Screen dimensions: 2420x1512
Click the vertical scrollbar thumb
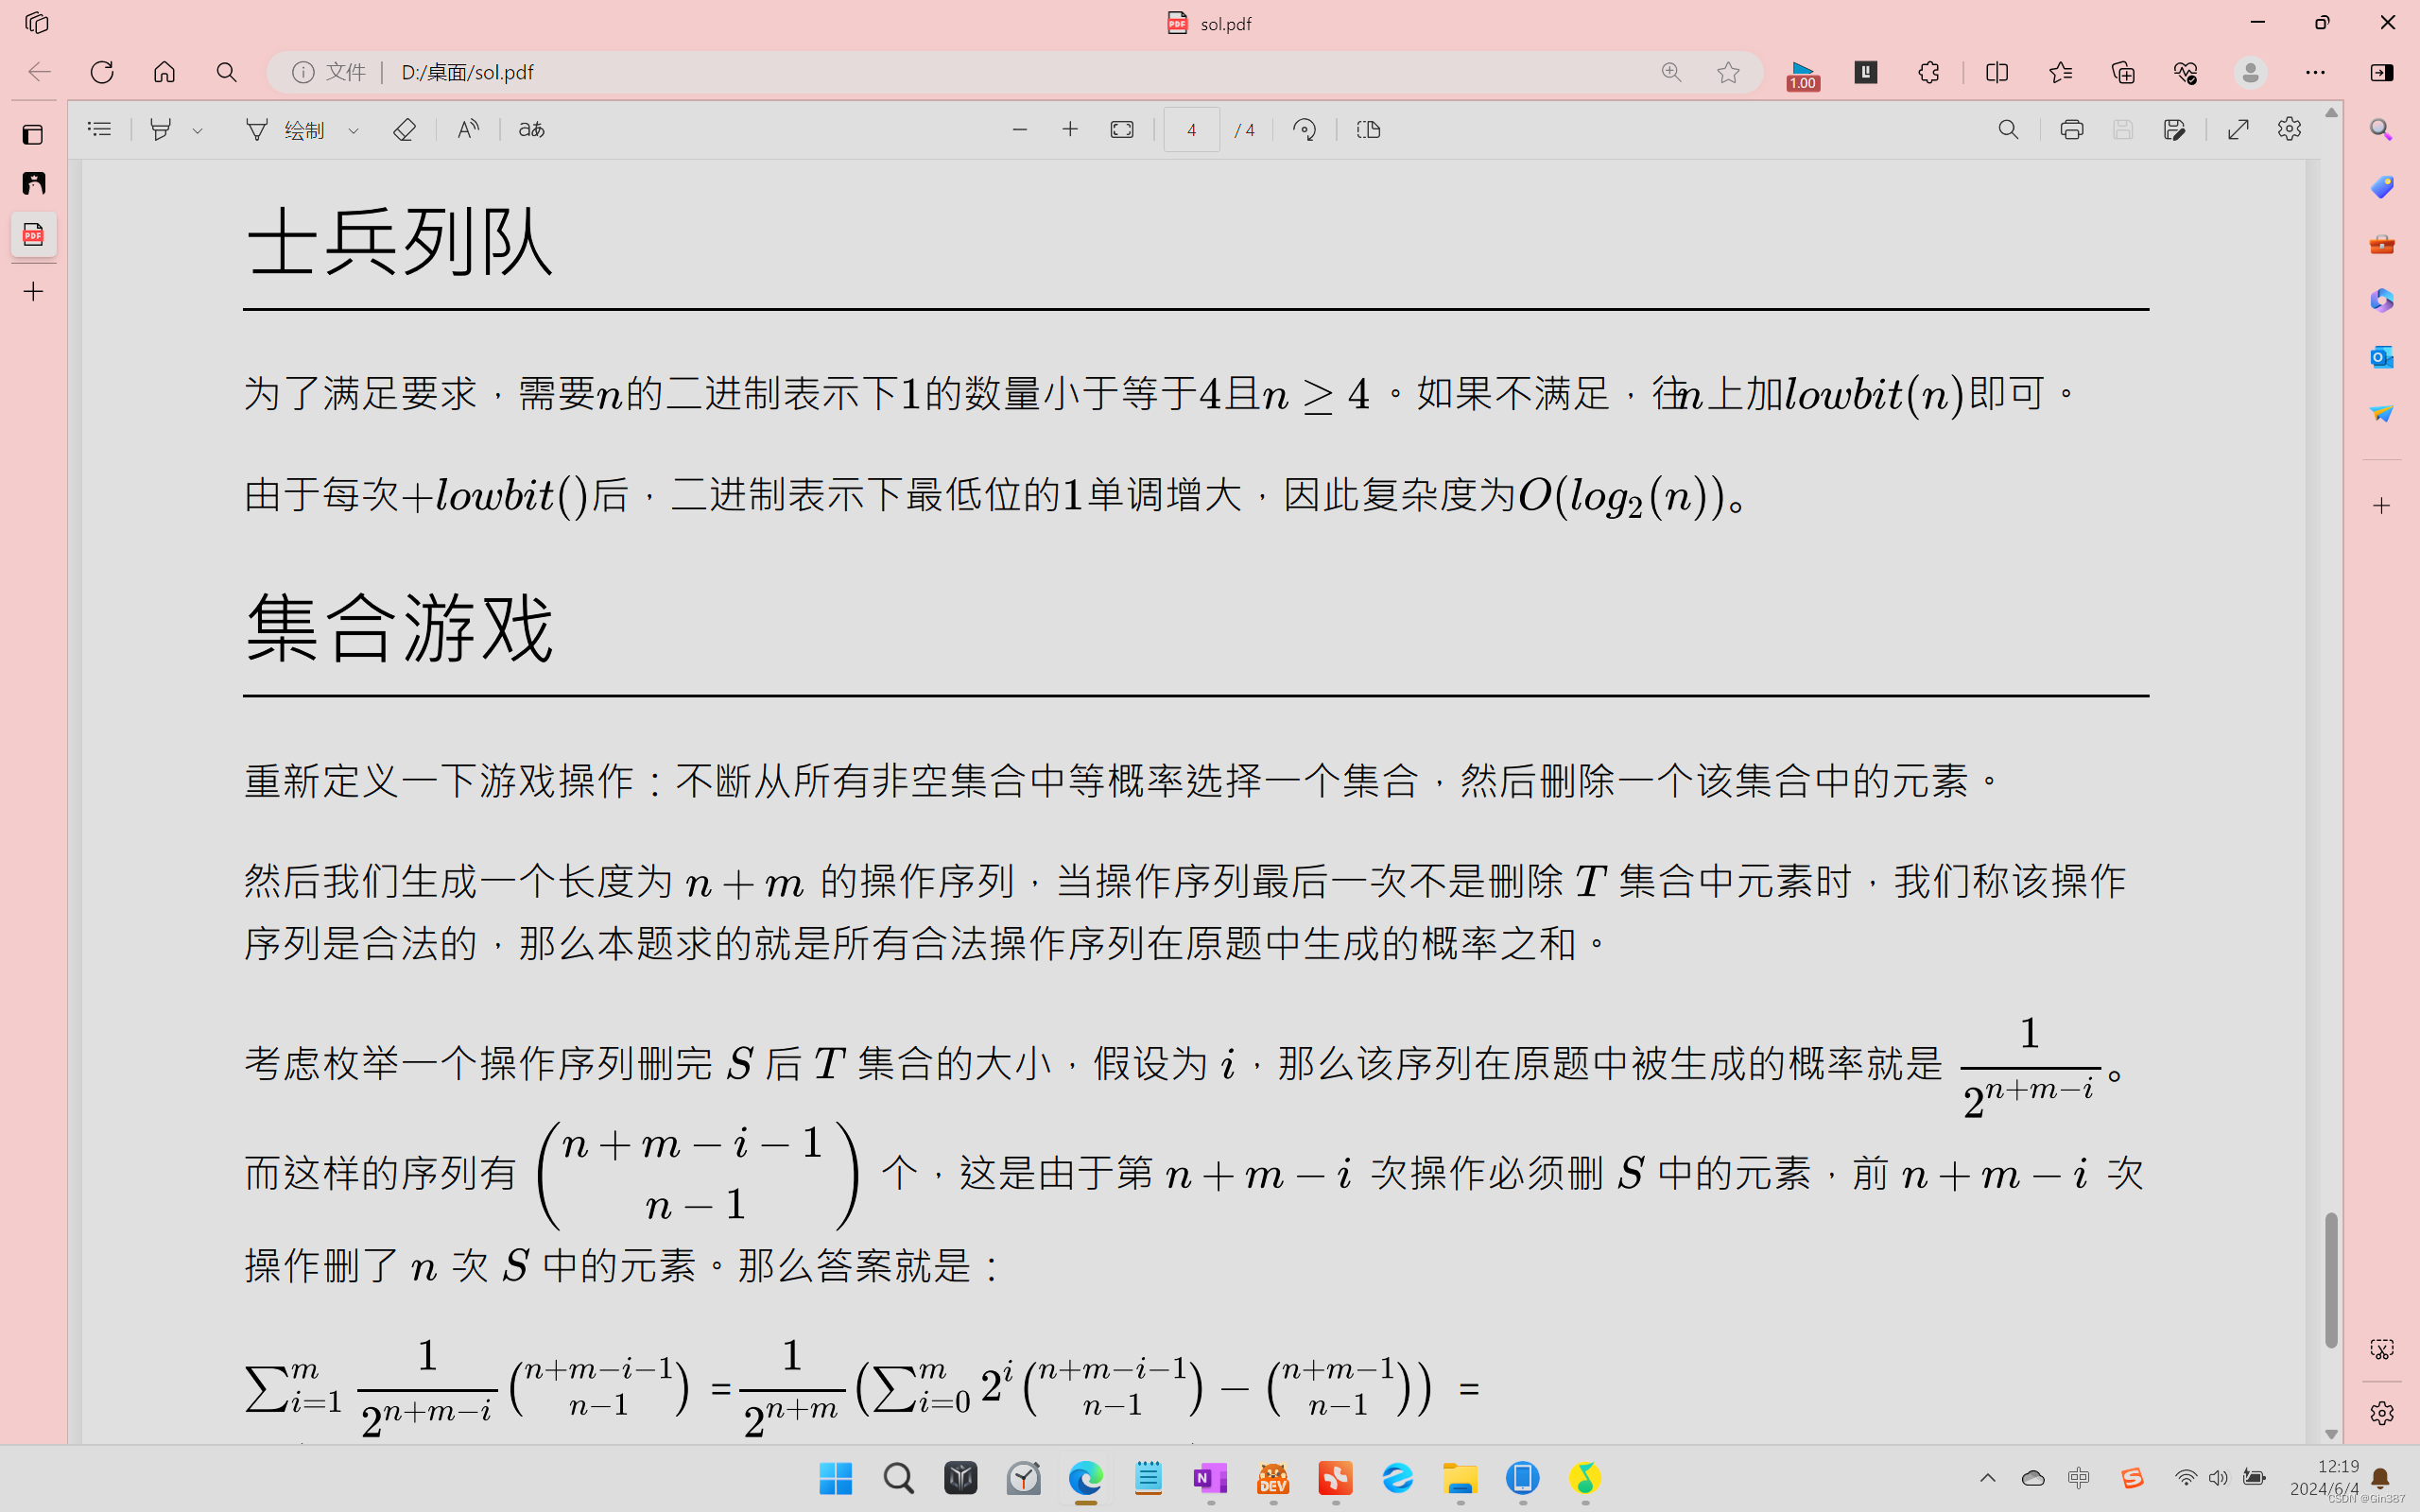tap(2331, 1280)
